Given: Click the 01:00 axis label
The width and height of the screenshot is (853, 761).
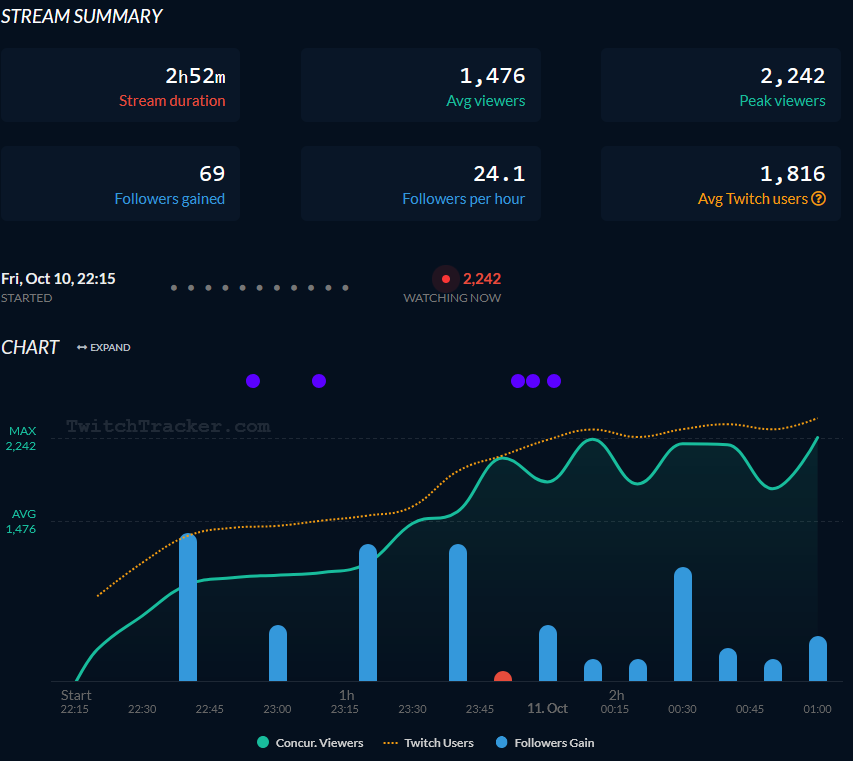Looking at the screenshot, I should pyautogui.click(x=818, y=709).
